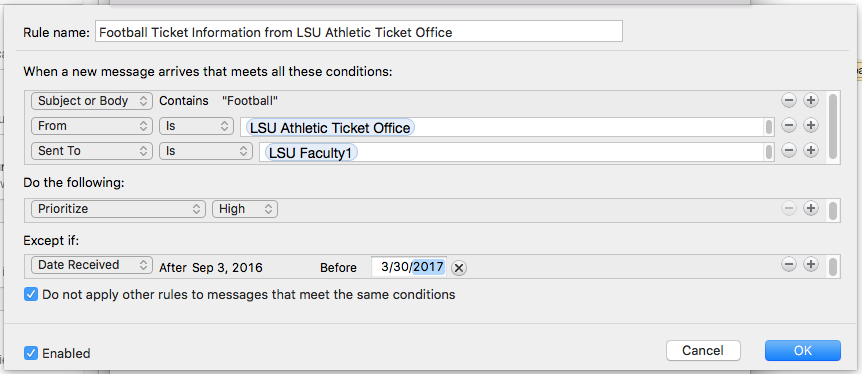Image resolution: width=862 pixels, height=374 pixels.
Task: Add another exception with plus icon
Action: point(811,265)
